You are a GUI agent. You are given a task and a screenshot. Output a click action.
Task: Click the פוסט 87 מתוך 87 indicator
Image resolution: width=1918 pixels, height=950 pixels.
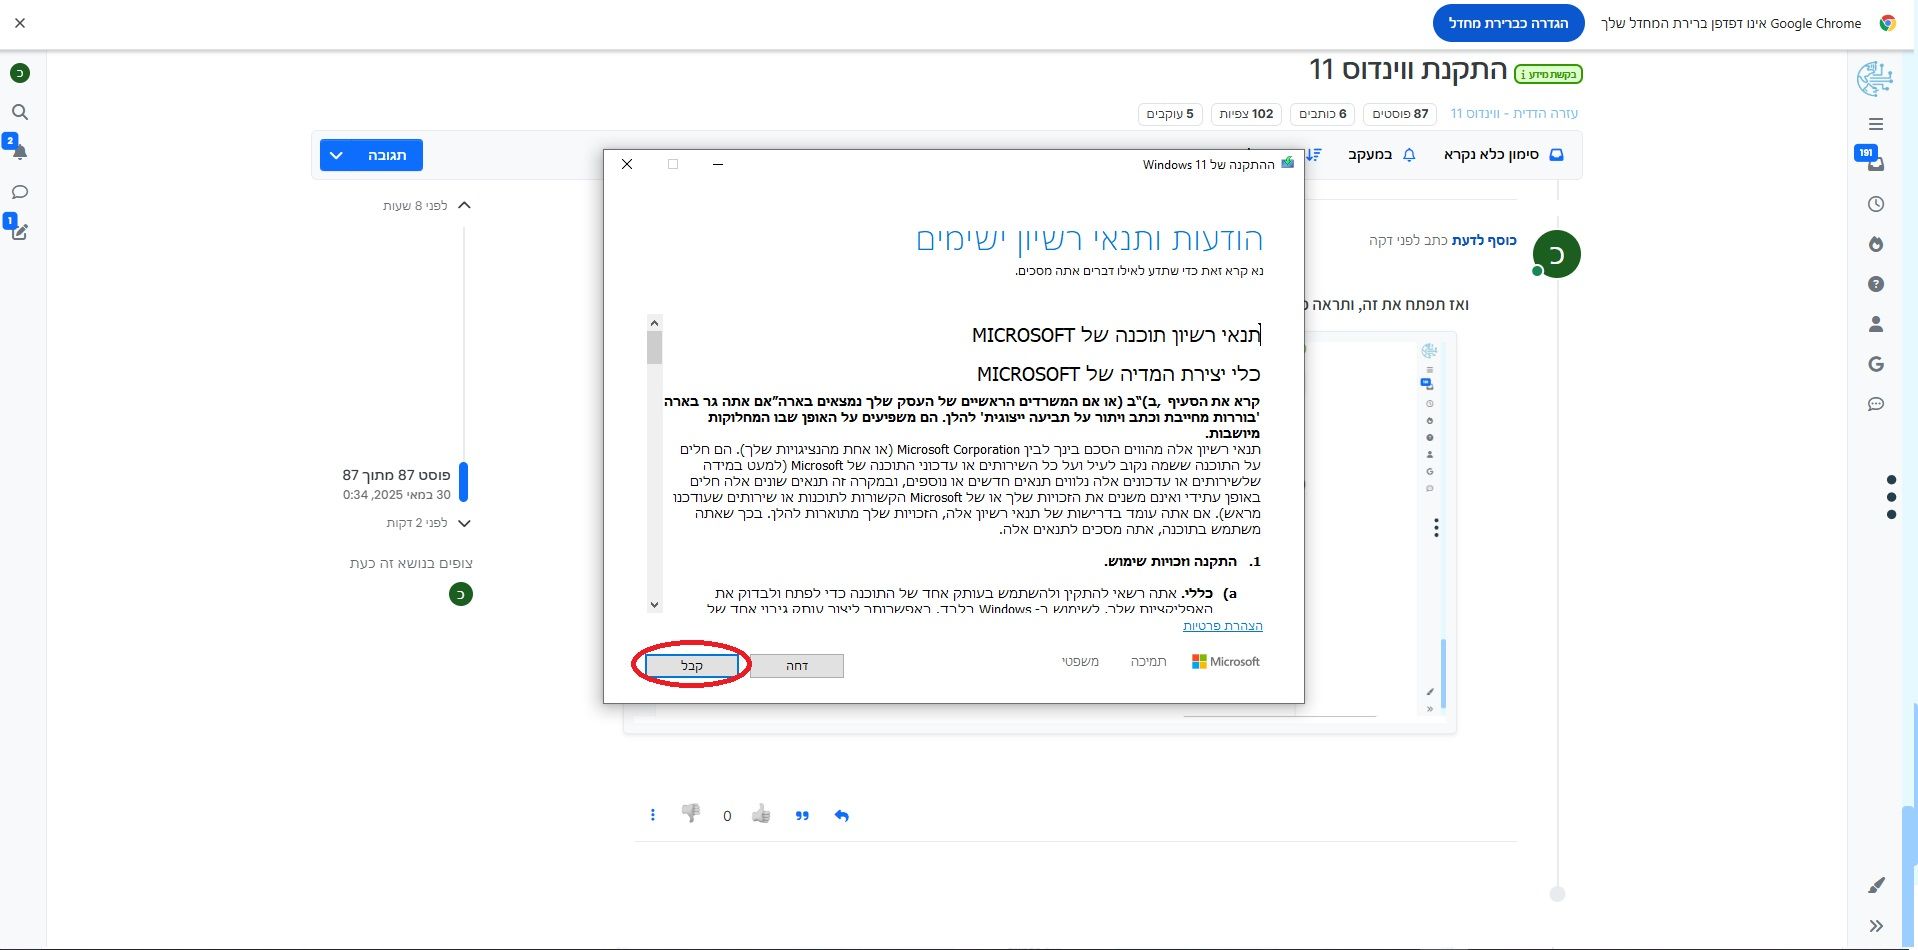[x=396, y=475]
